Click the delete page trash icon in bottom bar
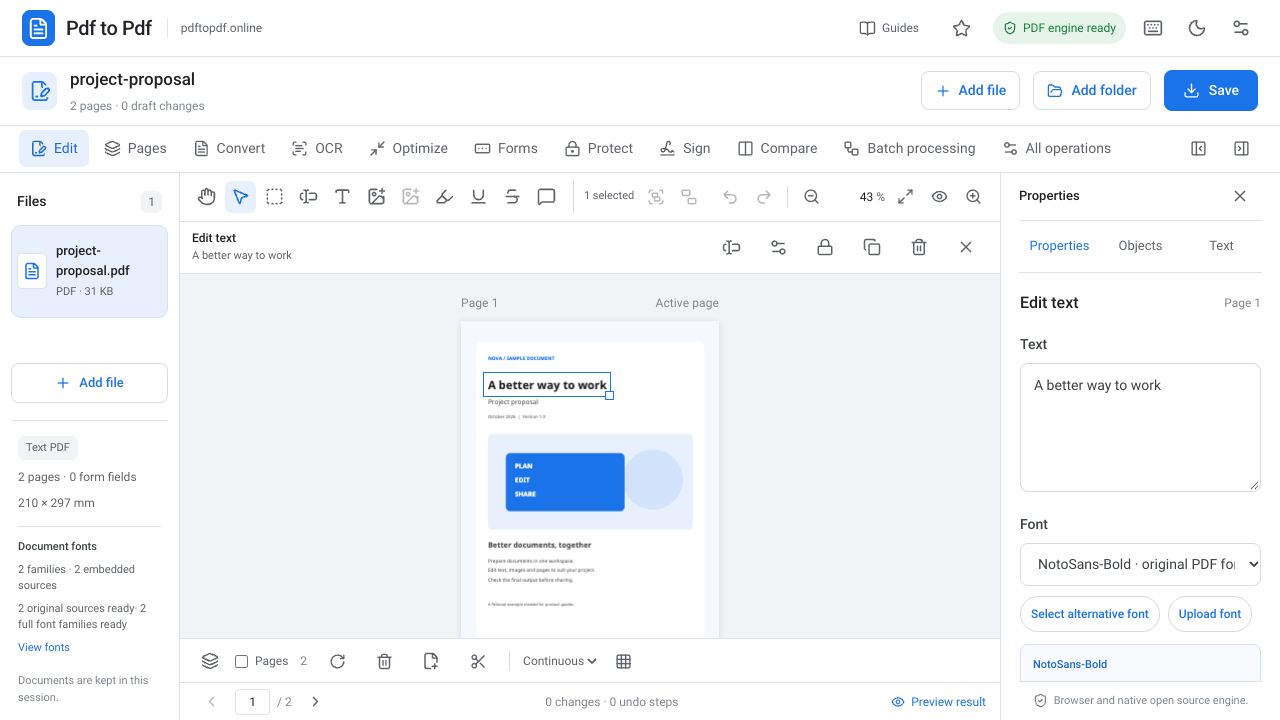The height and width of the screenshot is (720, 1280). point(384,661)
